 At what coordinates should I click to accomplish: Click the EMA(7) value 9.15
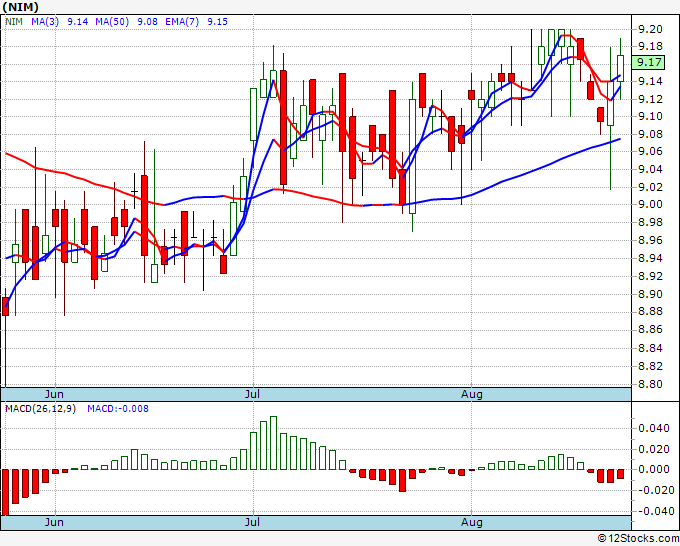(x=217, y=22)
